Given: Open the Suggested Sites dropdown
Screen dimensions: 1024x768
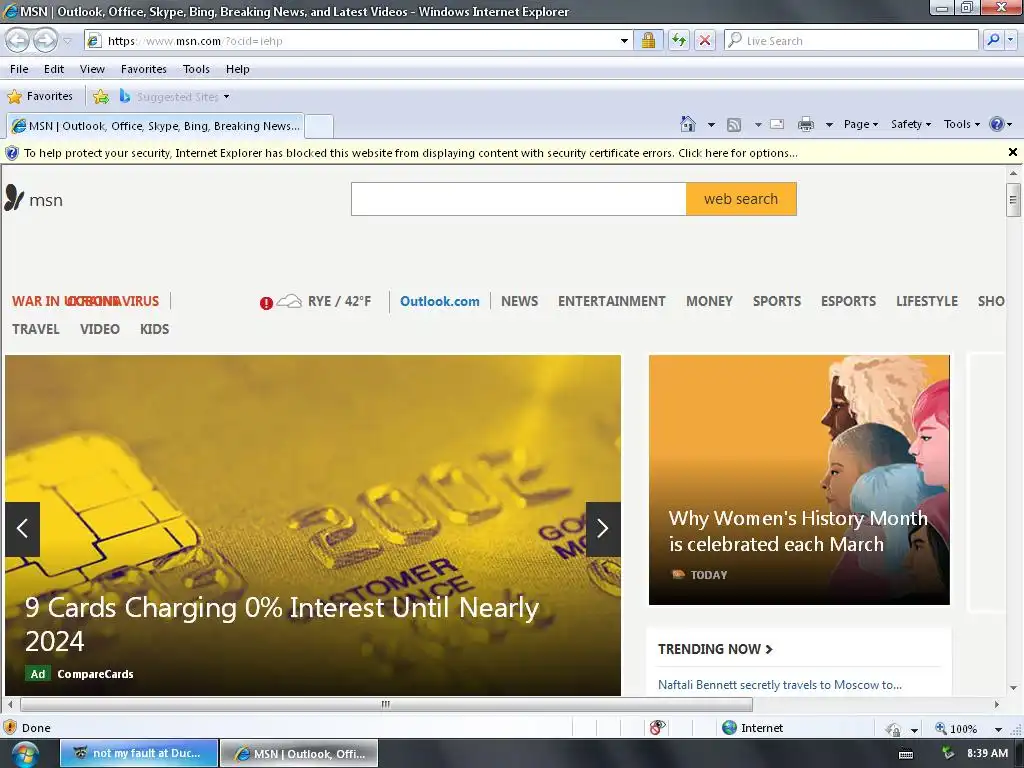Looking at the screenshot, I should 174,97.
